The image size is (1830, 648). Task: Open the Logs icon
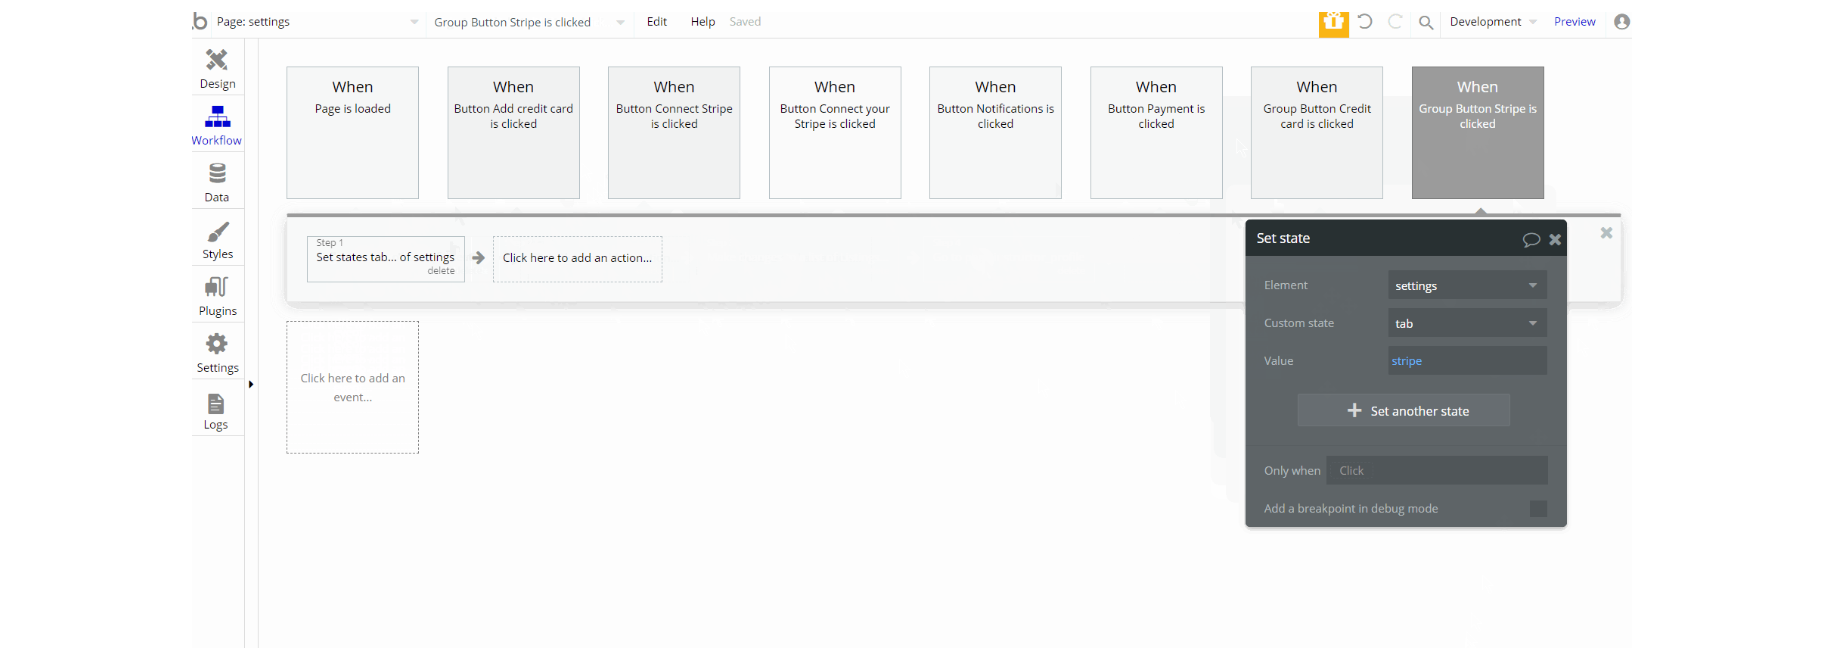click(x=216, y=403)
